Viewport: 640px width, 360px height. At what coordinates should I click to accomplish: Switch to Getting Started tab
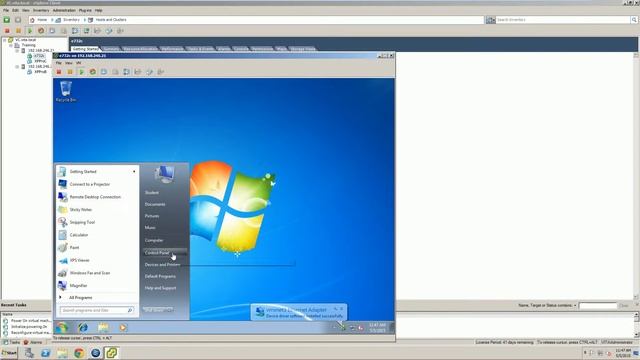[x=85, y=49]
